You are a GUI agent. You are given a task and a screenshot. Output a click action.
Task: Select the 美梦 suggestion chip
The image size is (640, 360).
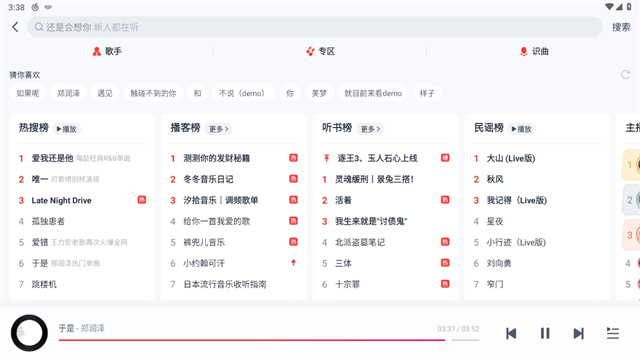(319, 93)
